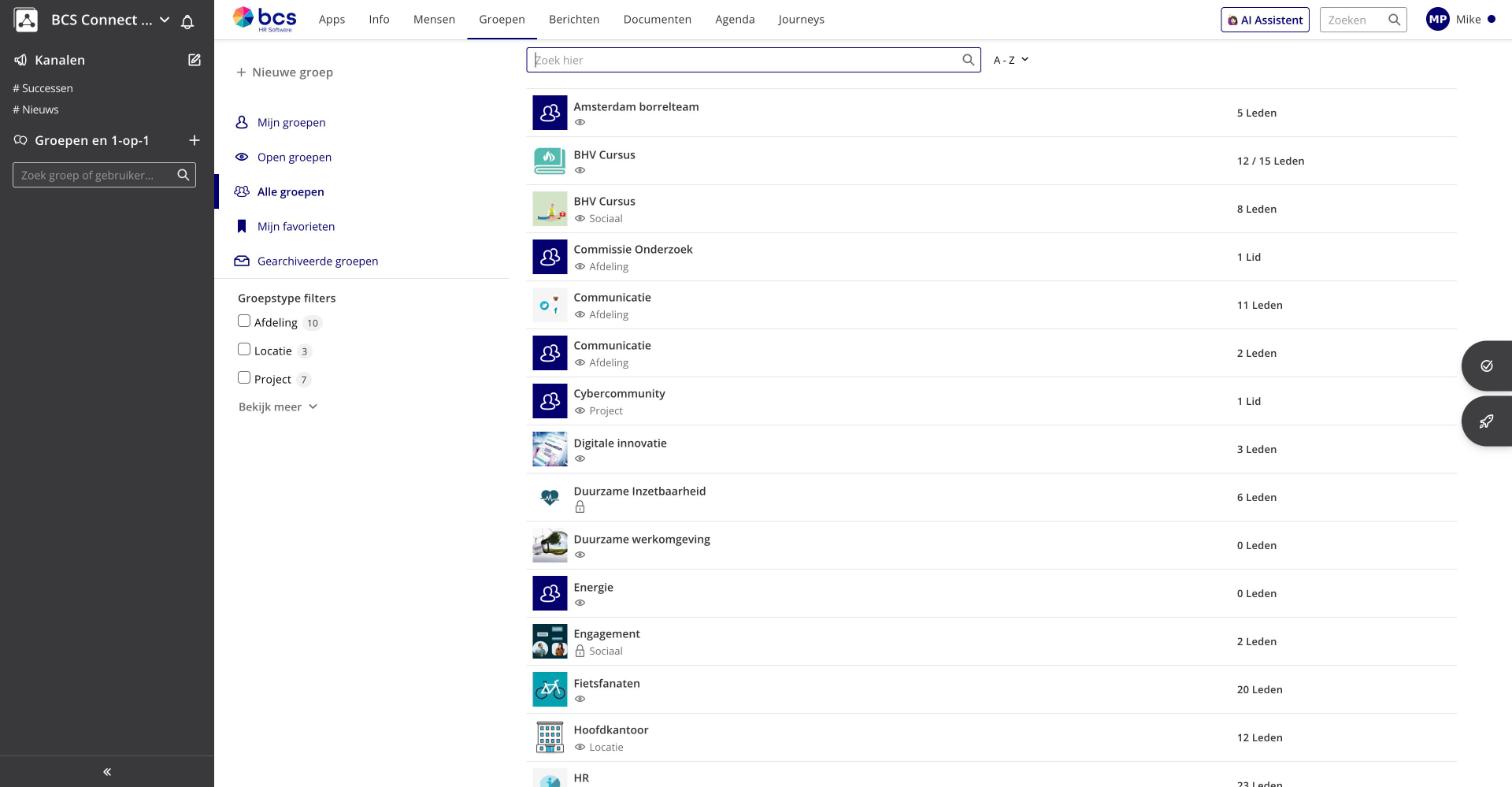Click the magnifier in the top Zoeken box
This screenshot has width=1512, height=787.
click(x=1394, y=20)
